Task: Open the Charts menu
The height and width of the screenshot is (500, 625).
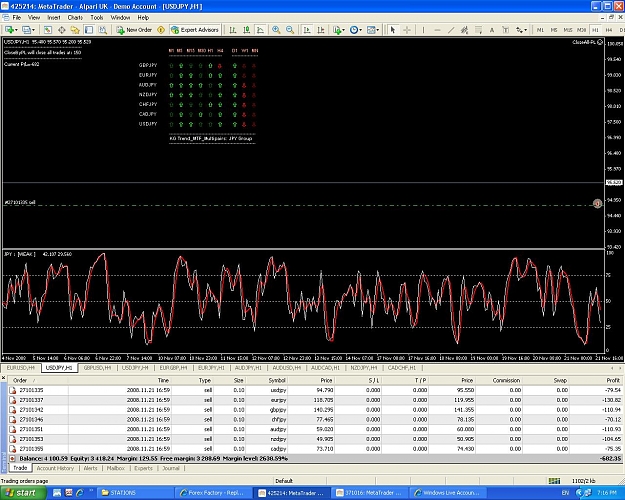Action: tap(75, 18)
